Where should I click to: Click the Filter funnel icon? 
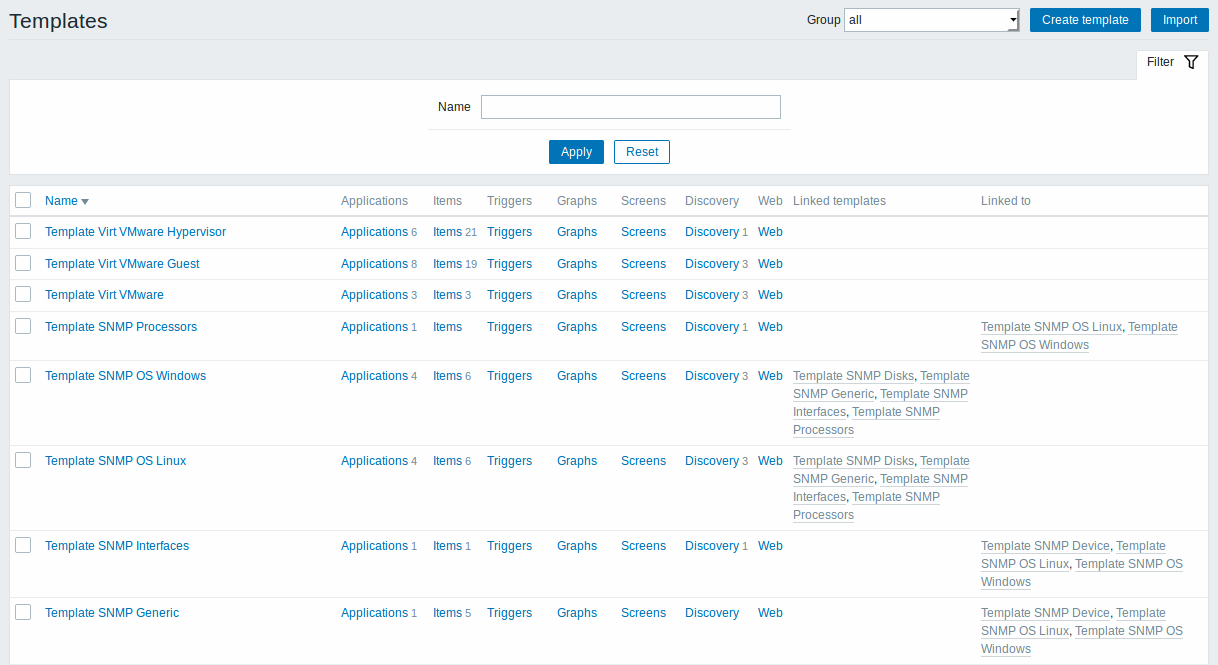pyautogui.click(x=1190, y=62)
